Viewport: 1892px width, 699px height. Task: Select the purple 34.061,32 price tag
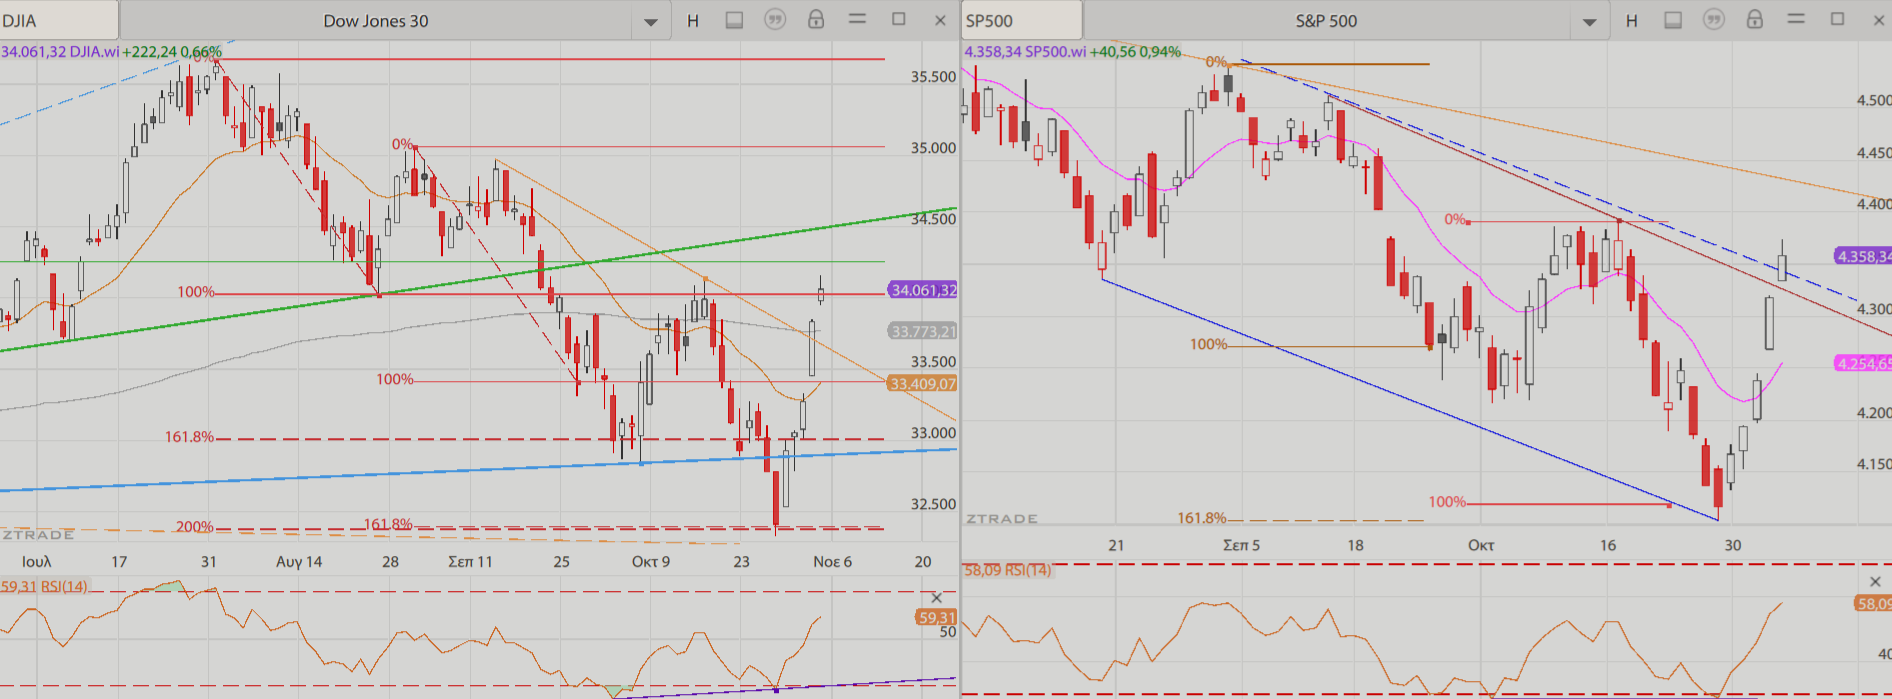[922, 290]
